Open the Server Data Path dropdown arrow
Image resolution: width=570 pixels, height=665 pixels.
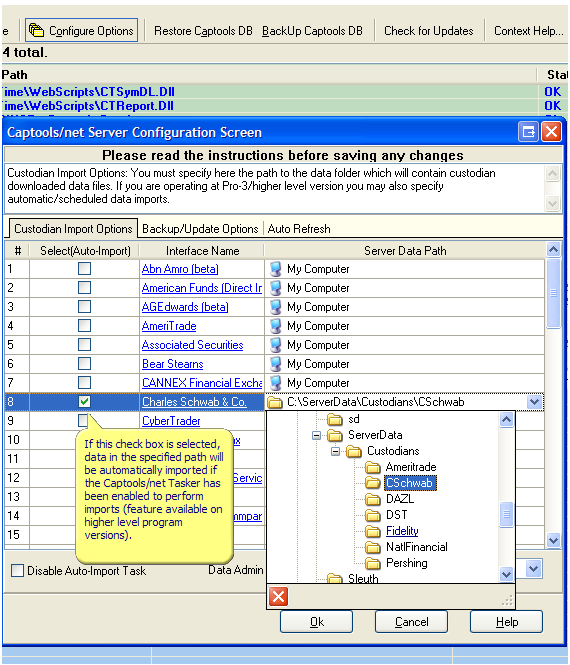(x=534, y=402)
